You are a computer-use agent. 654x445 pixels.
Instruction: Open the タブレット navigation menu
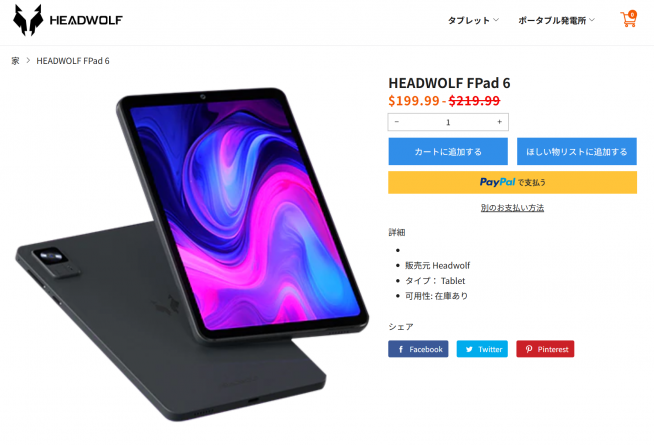469,20
